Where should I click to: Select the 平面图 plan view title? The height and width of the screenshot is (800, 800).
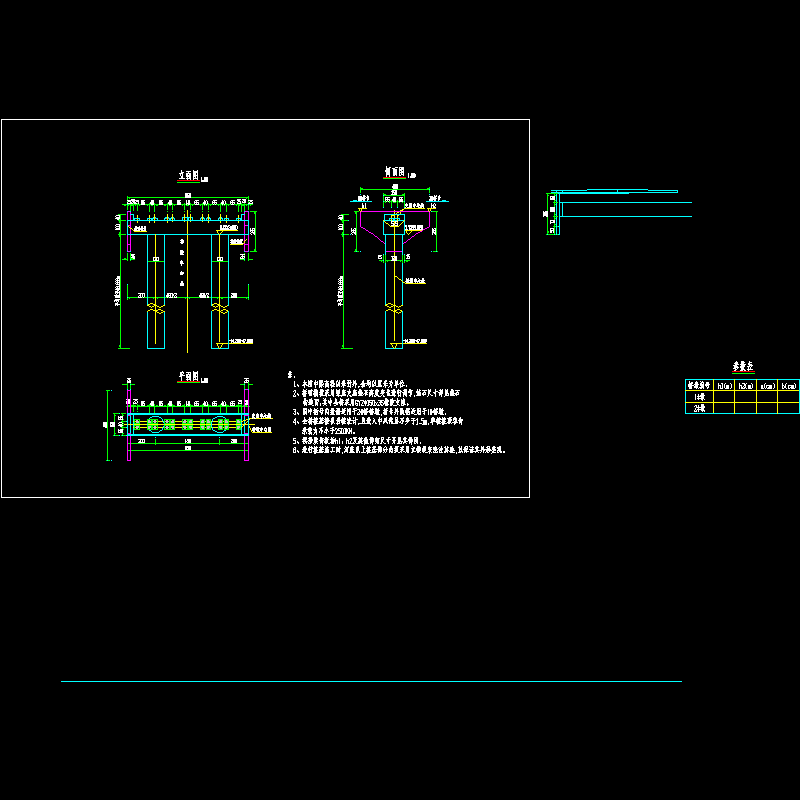[188, 377]
